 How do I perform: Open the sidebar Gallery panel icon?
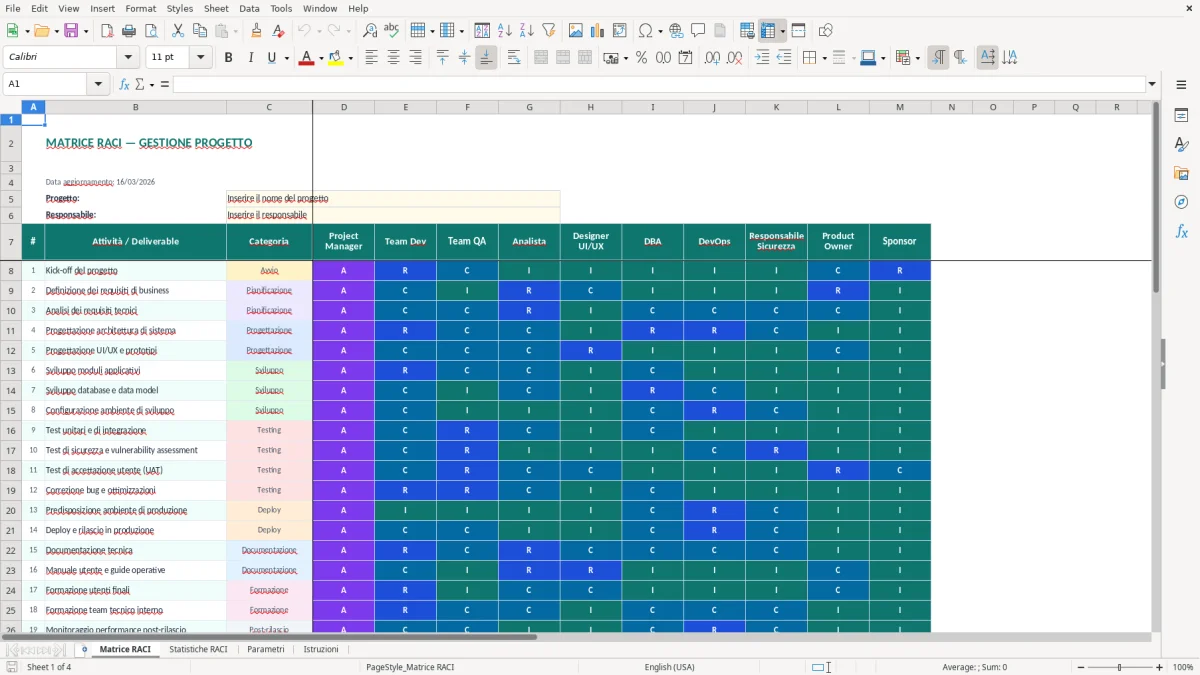click(x=1181, y=174)
